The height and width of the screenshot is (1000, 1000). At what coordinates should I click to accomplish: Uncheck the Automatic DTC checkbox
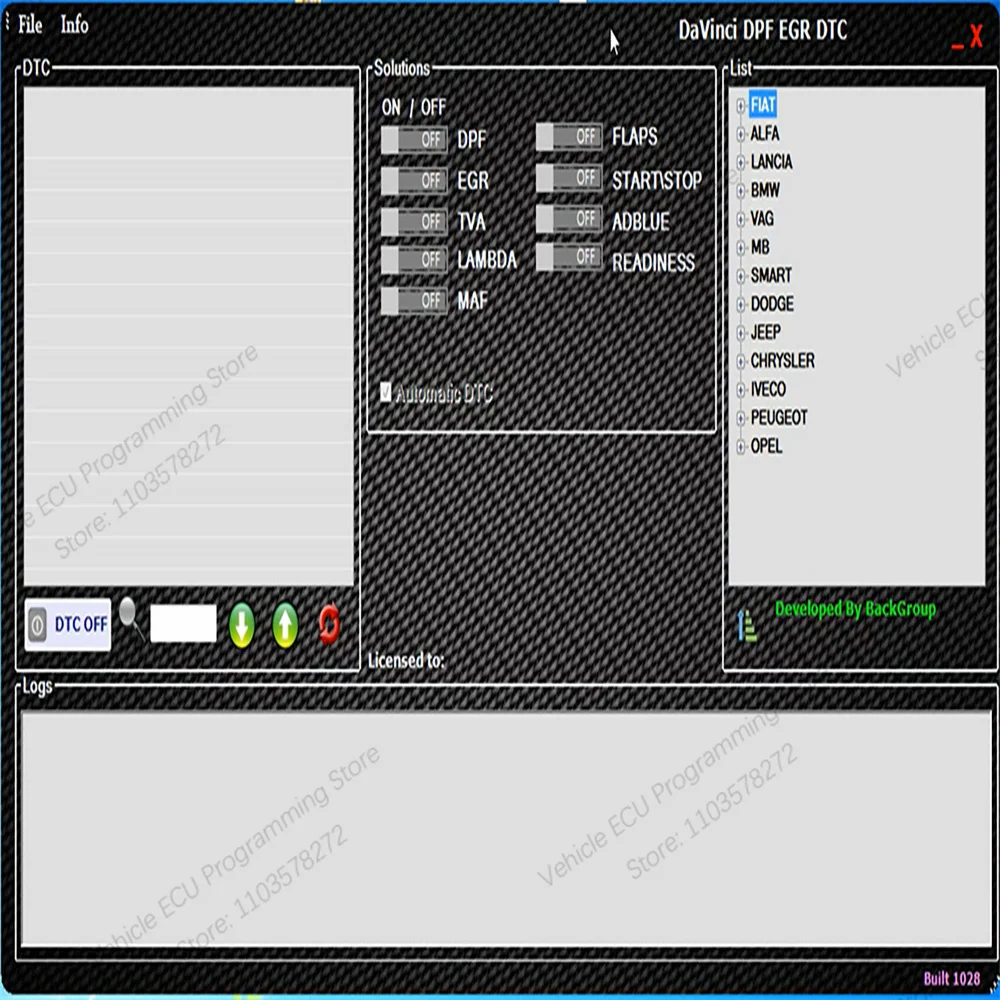tap(385, 392)
